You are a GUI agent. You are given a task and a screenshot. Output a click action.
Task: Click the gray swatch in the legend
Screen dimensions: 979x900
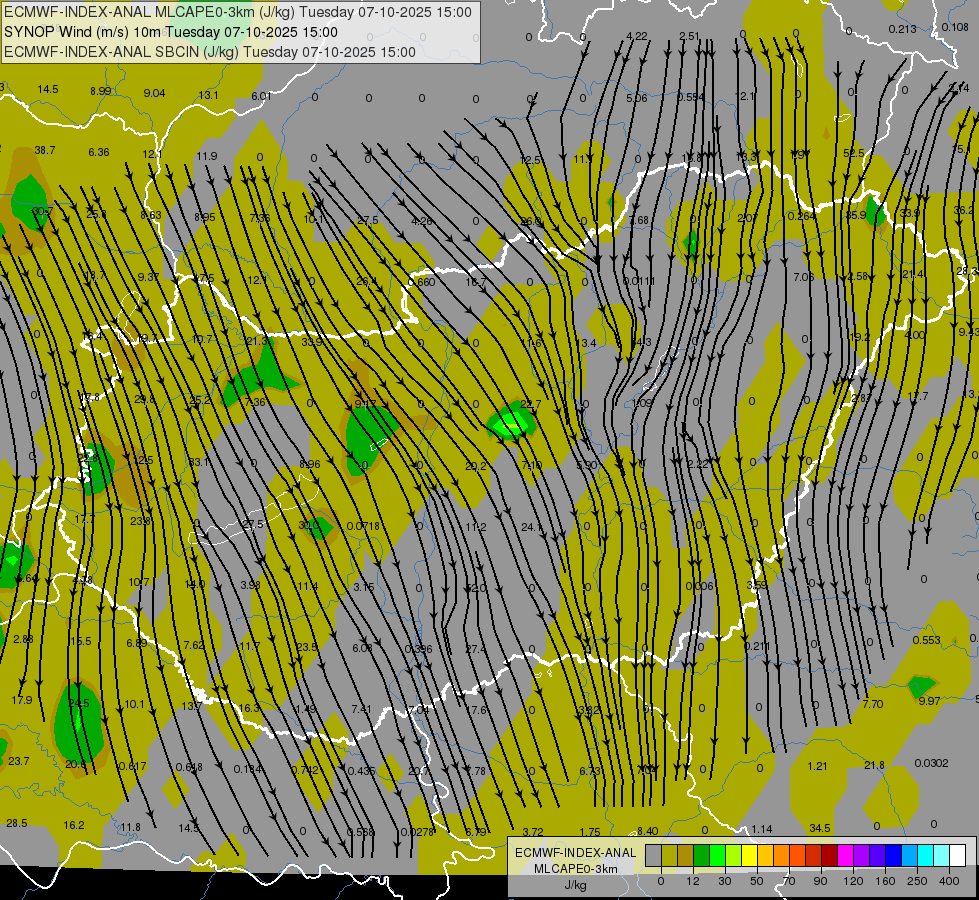[653, 855]
